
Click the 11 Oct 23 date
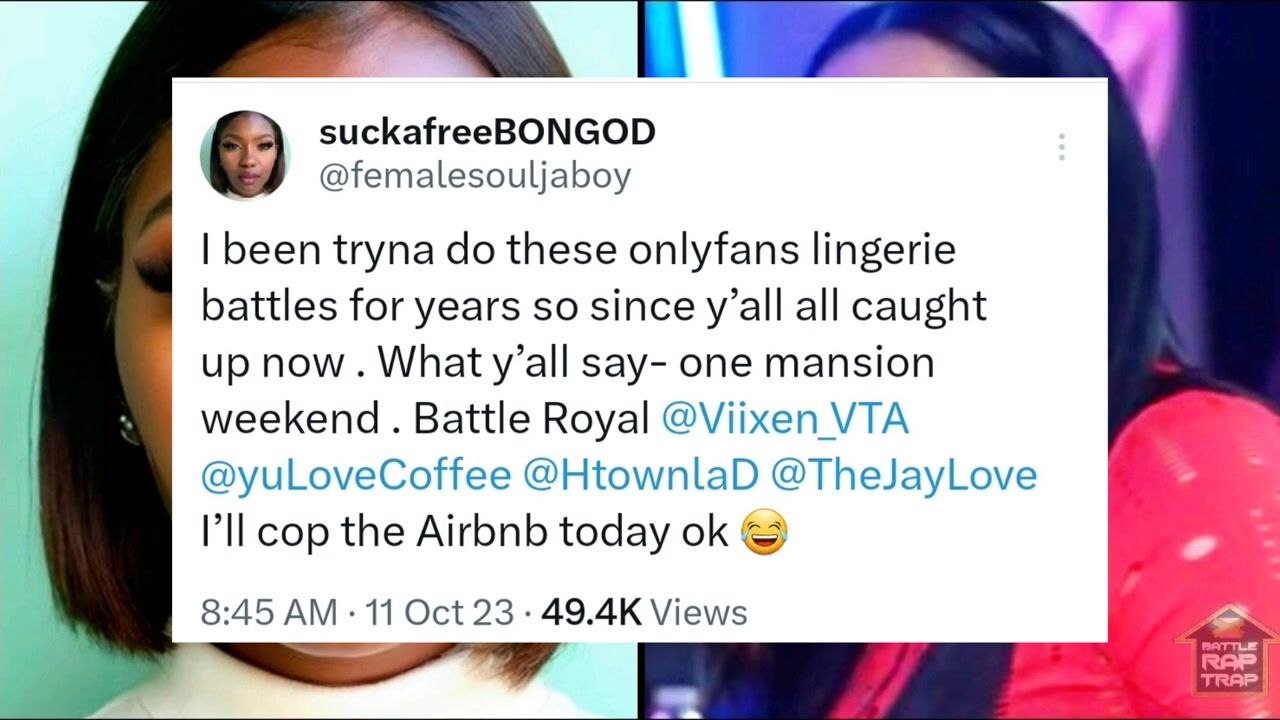click(440, 612)
